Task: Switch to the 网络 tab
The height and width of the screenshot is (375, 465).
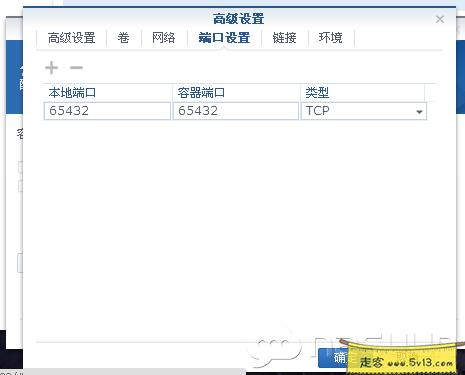Action: 164,38
